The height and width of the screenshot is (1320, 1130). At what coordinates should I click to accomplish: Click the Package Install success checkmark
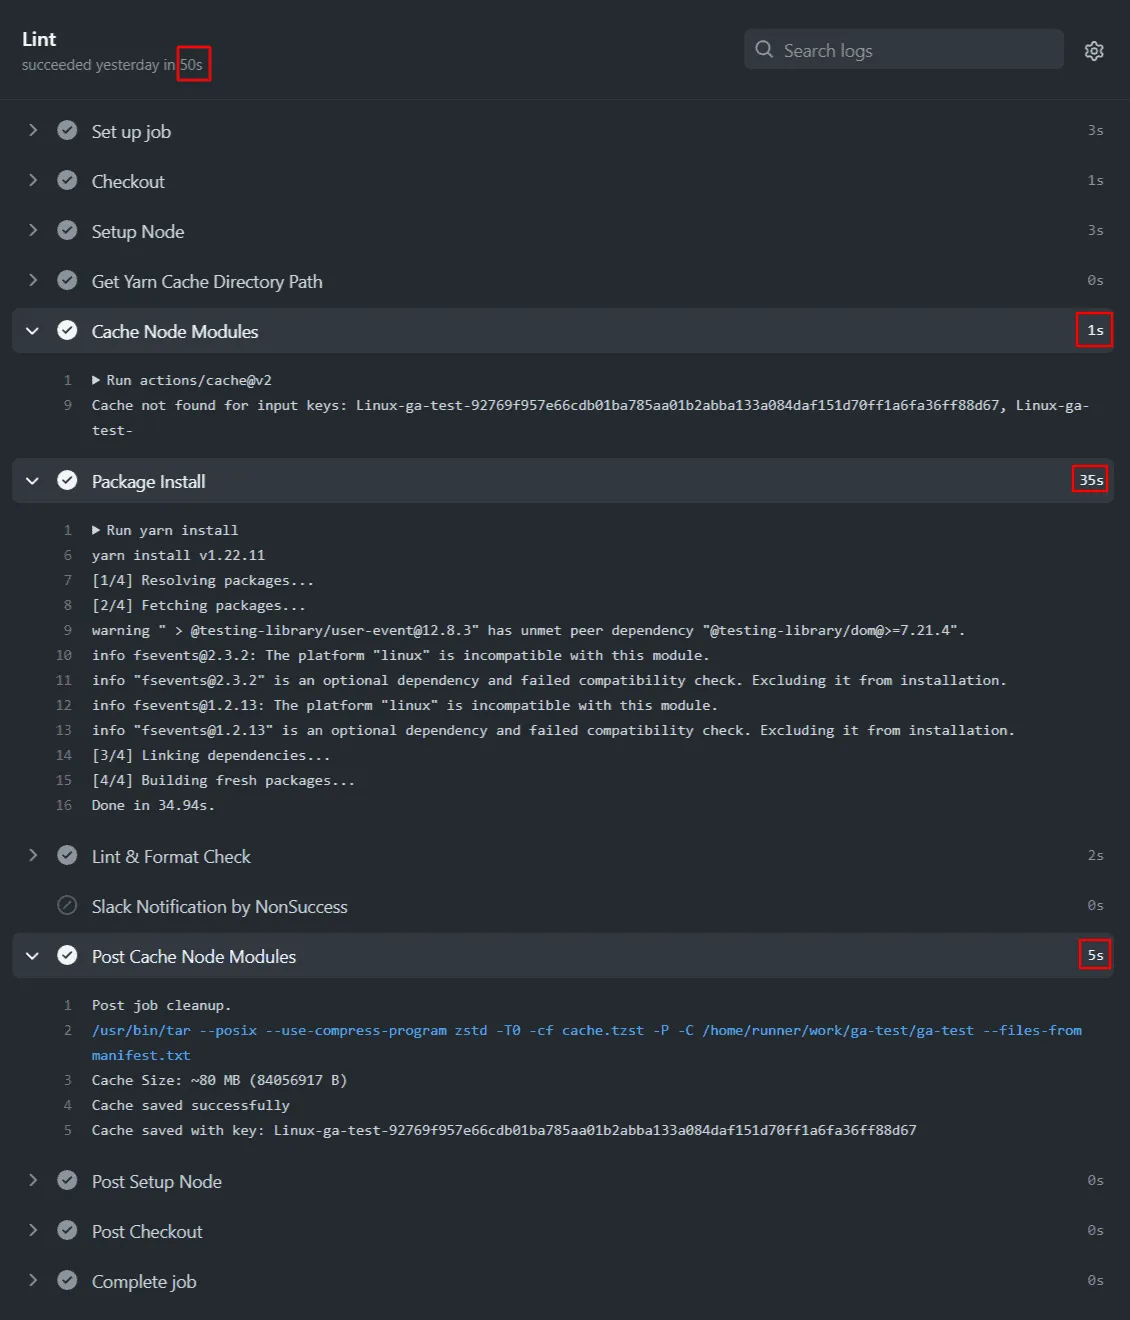(x=67, y=481)
